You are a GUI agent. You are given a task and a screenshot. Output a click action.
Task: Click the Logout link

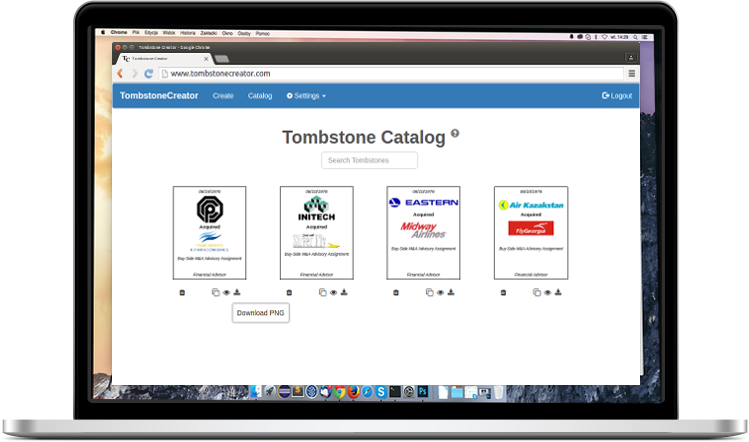point(617,96)
